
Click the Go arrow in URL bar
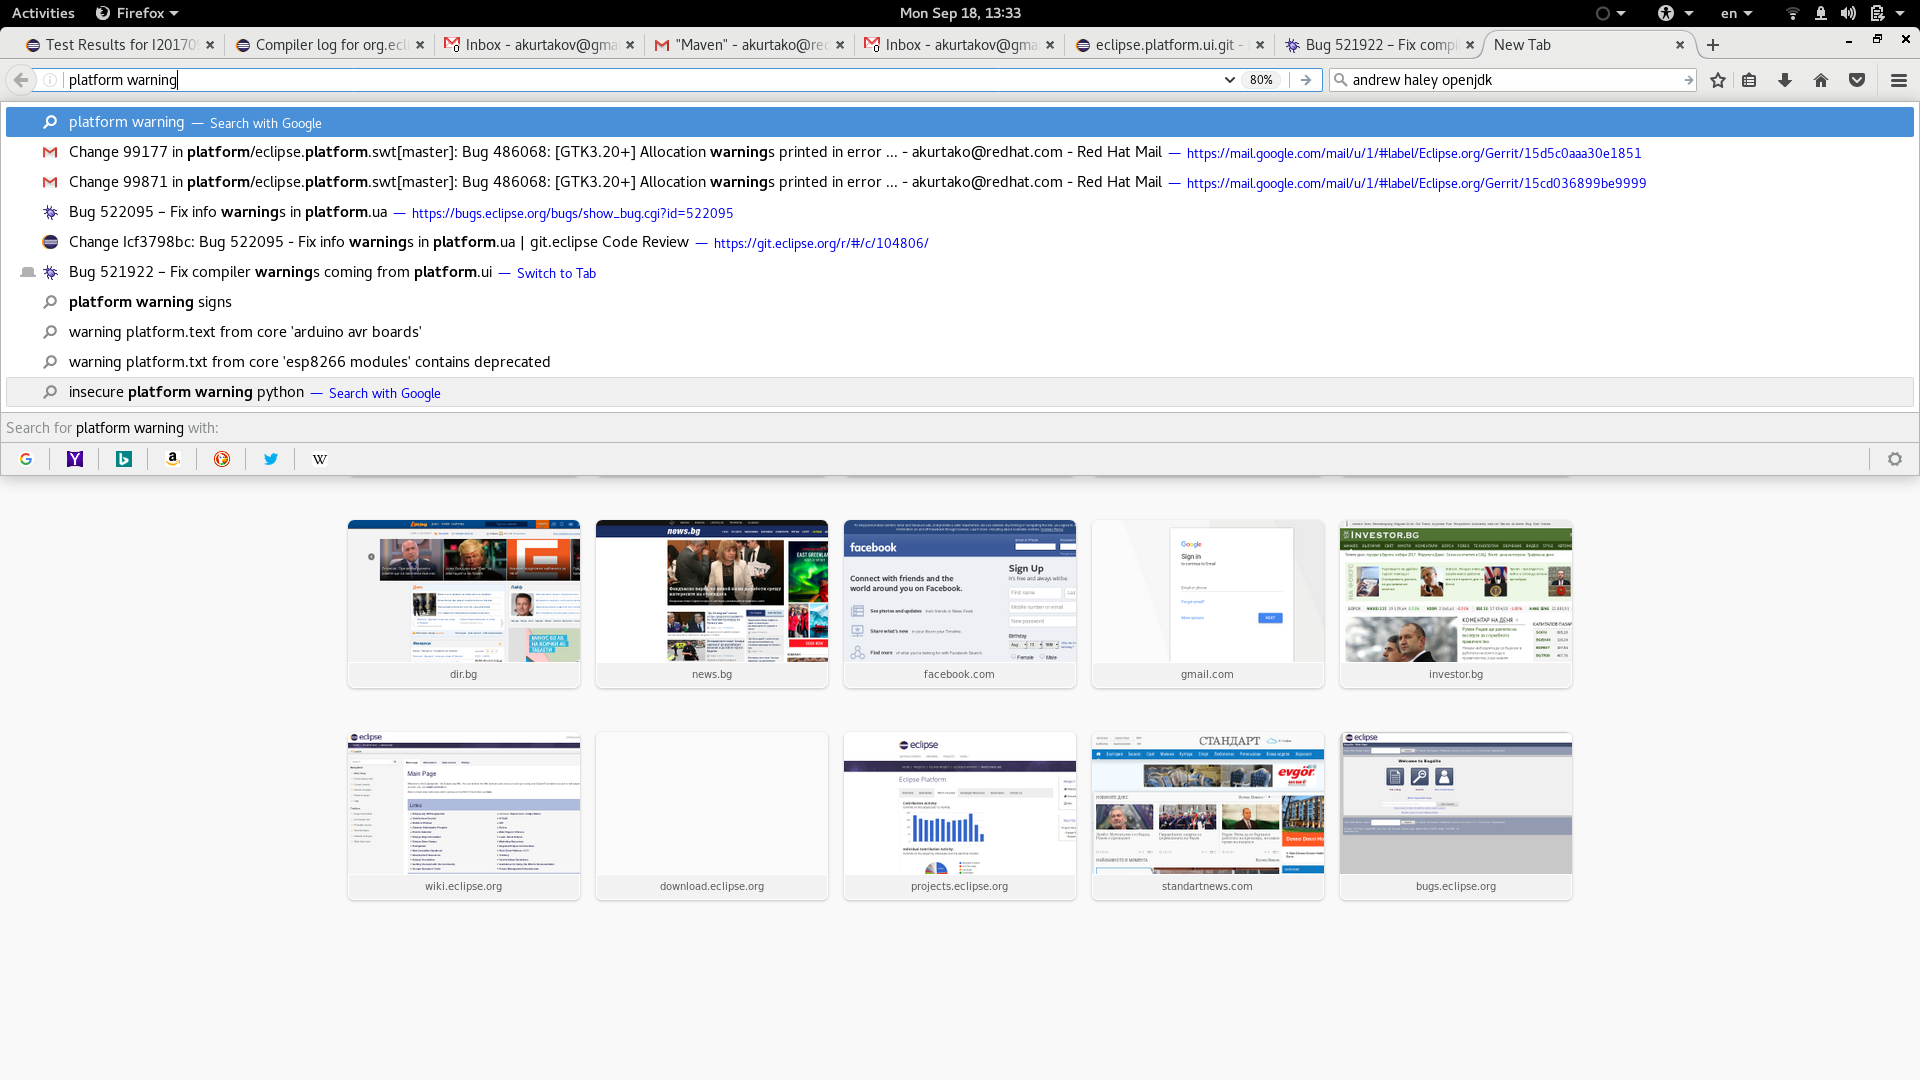[x=1306, y=80]
